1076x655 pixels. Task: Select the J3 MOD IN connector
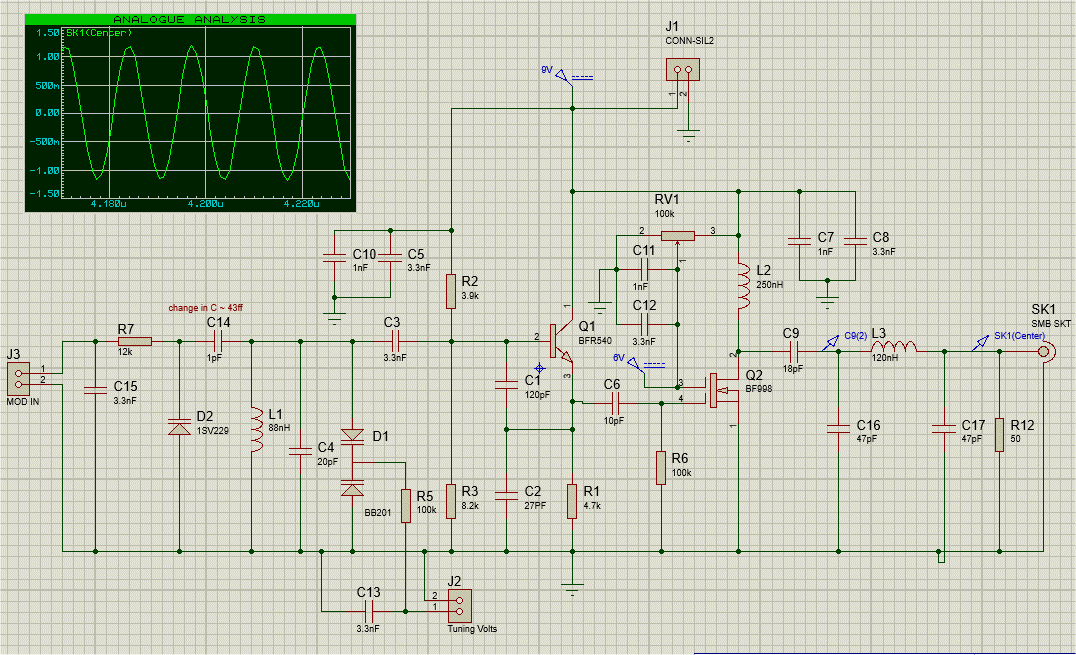19,379
